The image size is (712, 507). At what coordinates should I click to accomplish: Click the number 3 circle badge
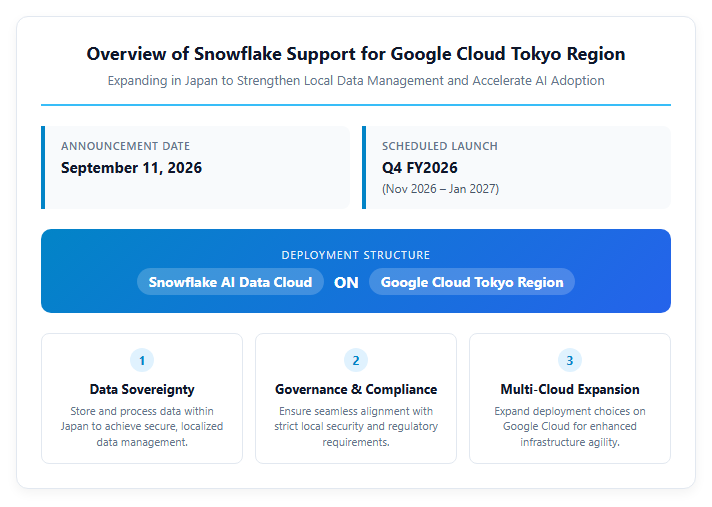569,360
